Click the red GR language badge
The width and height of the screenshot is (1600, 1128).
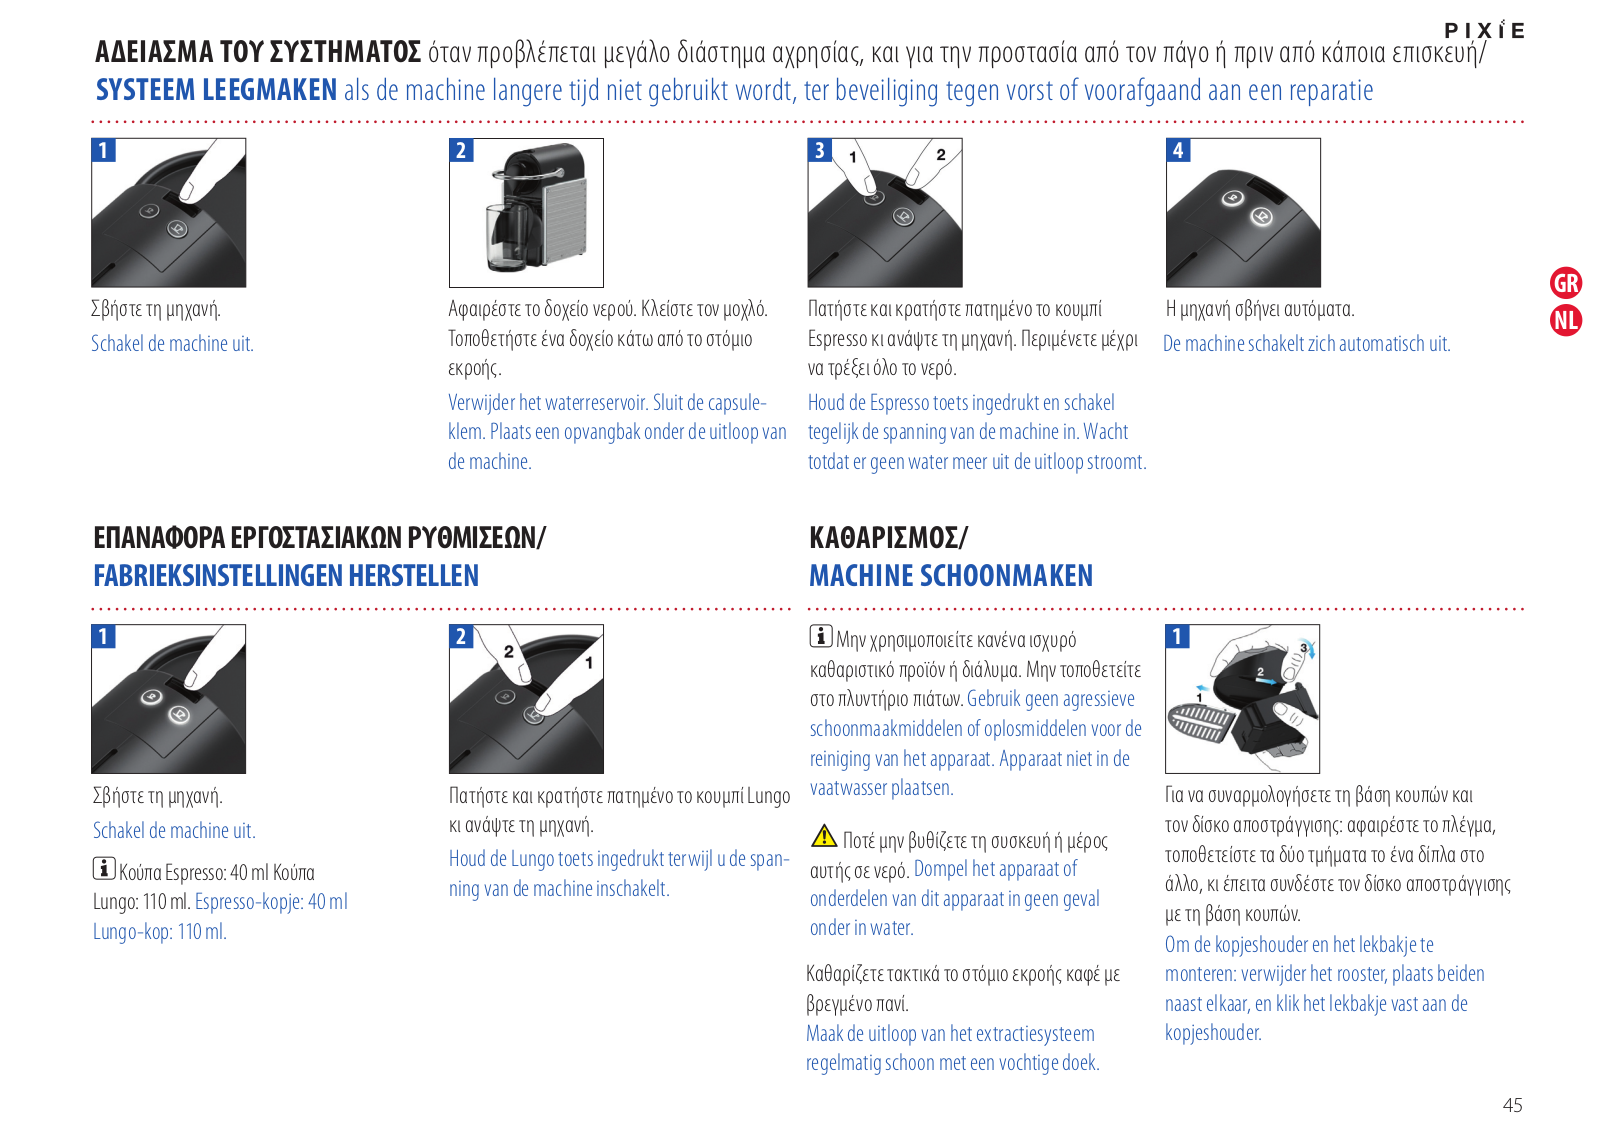pyautogui.click(x=1566, y=283)
